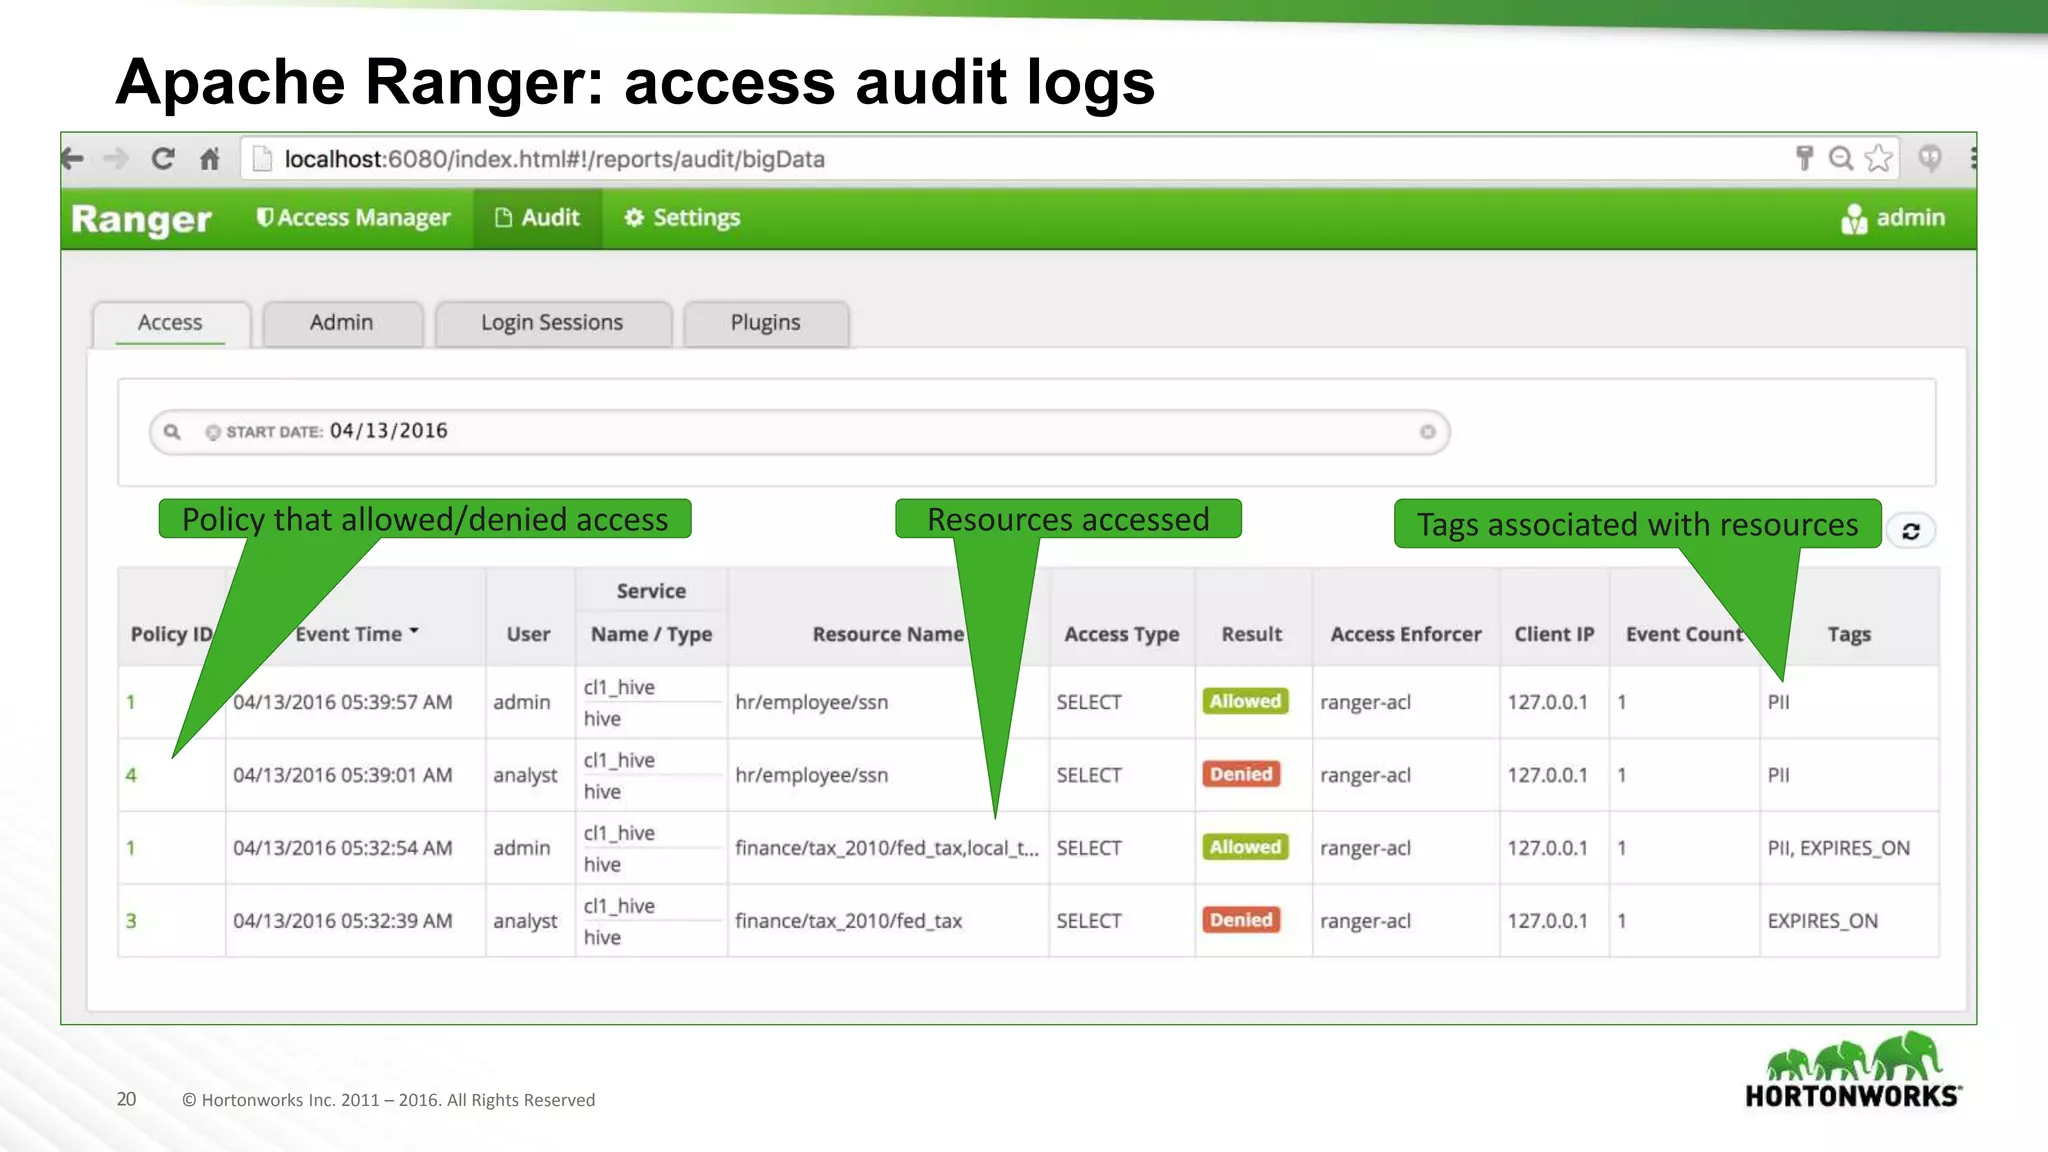Select event time 04/13/2016 05:39:57 AM
Screen dimensions: 2048x1152
click(343, 702)
